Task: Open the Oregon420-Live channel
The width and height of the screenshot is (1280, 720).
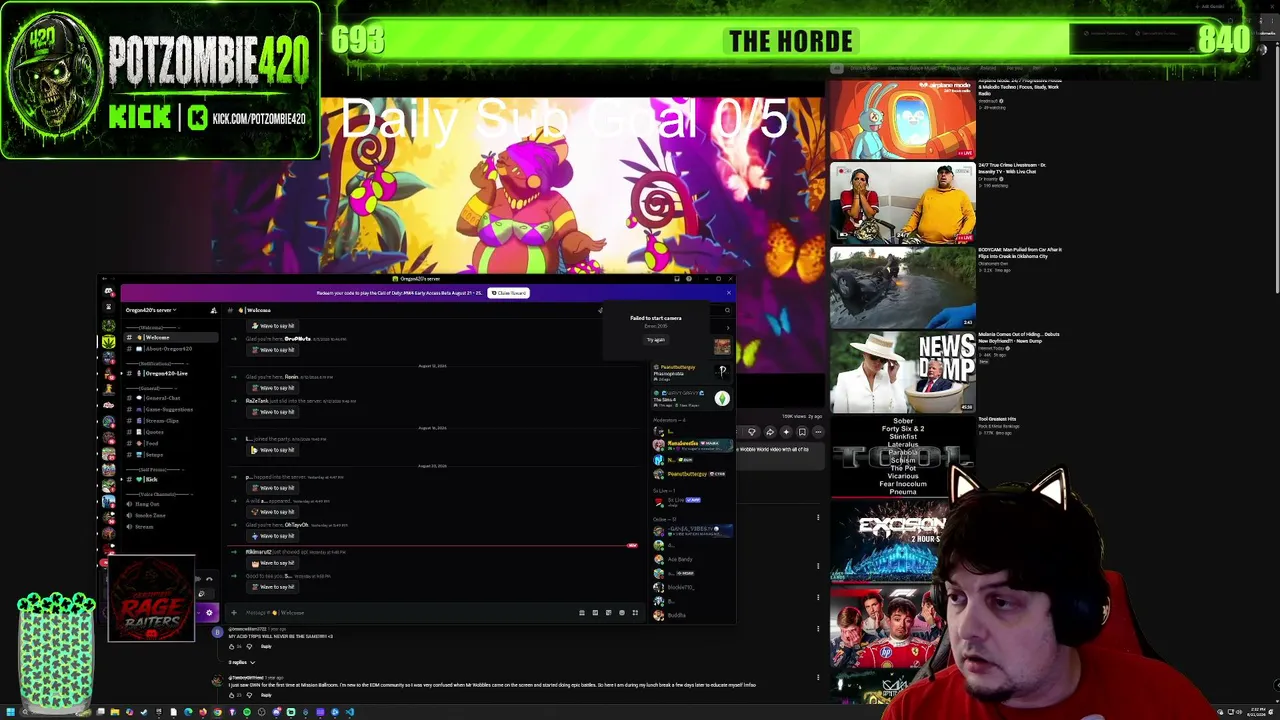Action: 169,373
